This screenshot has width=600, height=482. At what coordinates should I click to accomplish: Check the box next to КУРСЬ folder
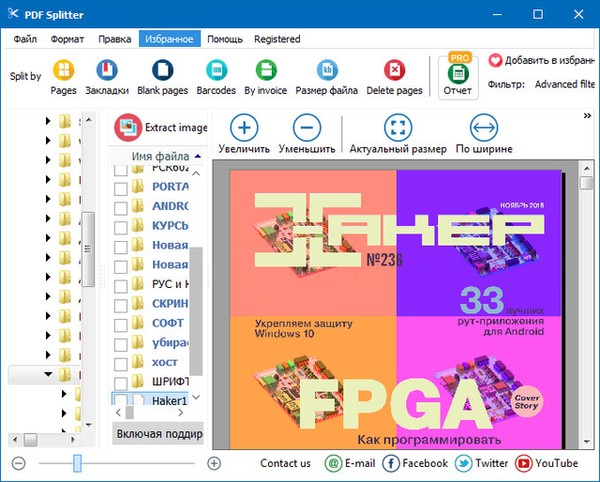click(x=121, y=226)
